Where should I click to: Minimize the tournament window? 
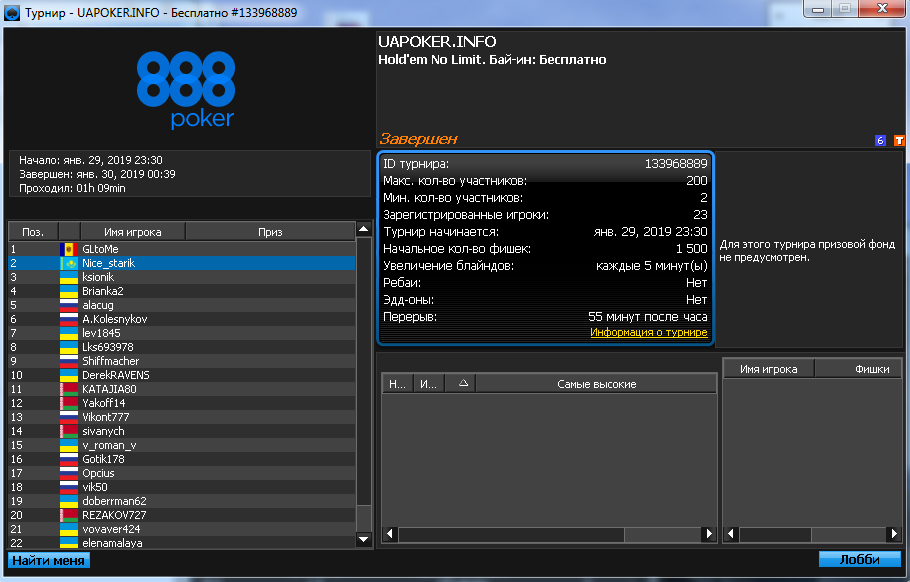click(x=818, y=9)
